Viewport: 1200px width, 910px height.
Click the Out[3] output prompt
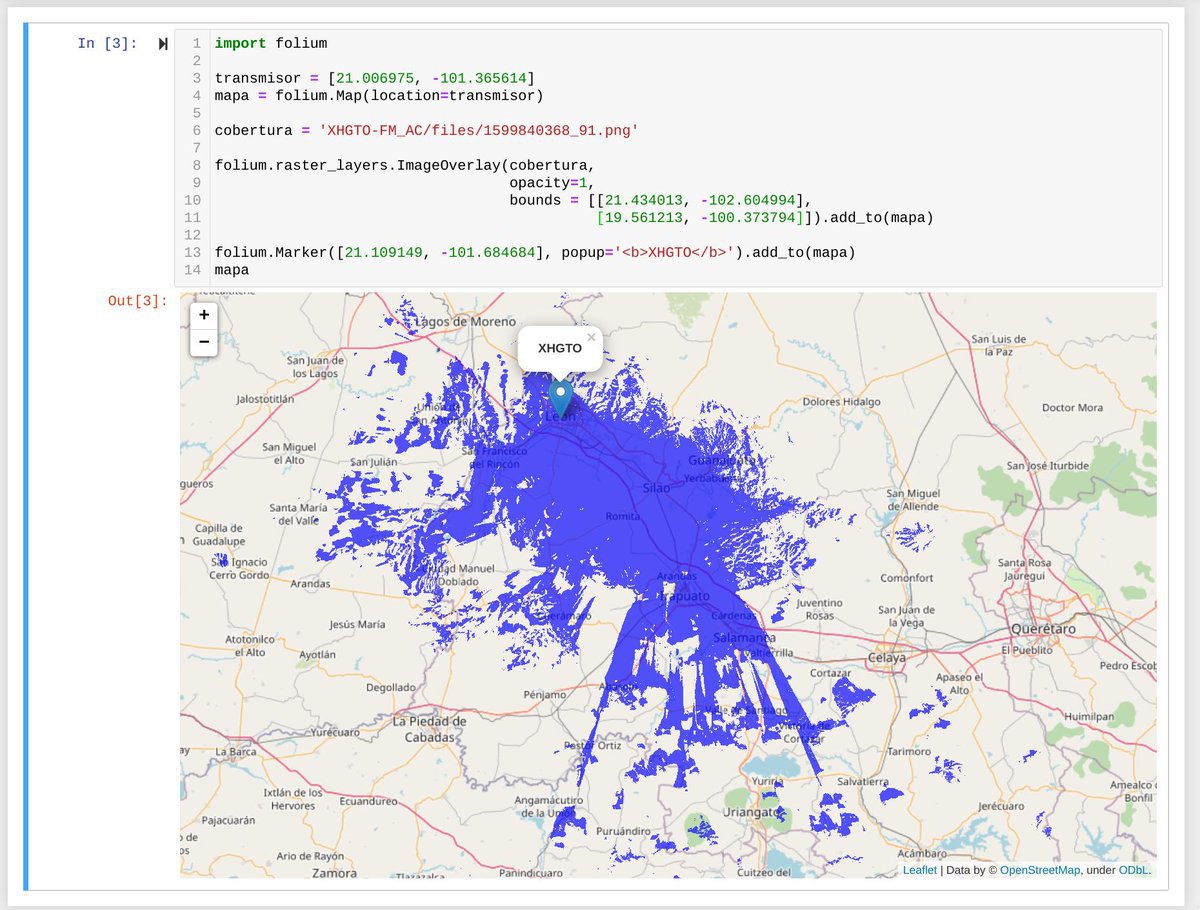click(x=138, y=301)
